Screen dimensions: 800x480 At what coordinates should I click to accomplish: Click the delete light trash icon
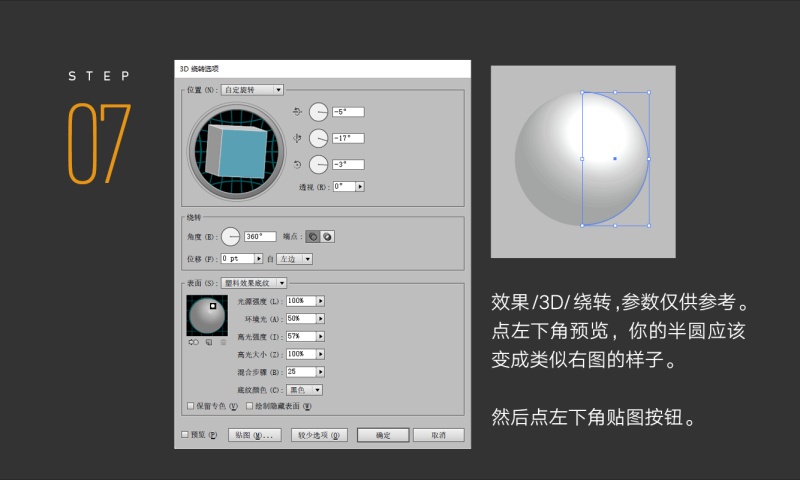[x=223, y=342]
